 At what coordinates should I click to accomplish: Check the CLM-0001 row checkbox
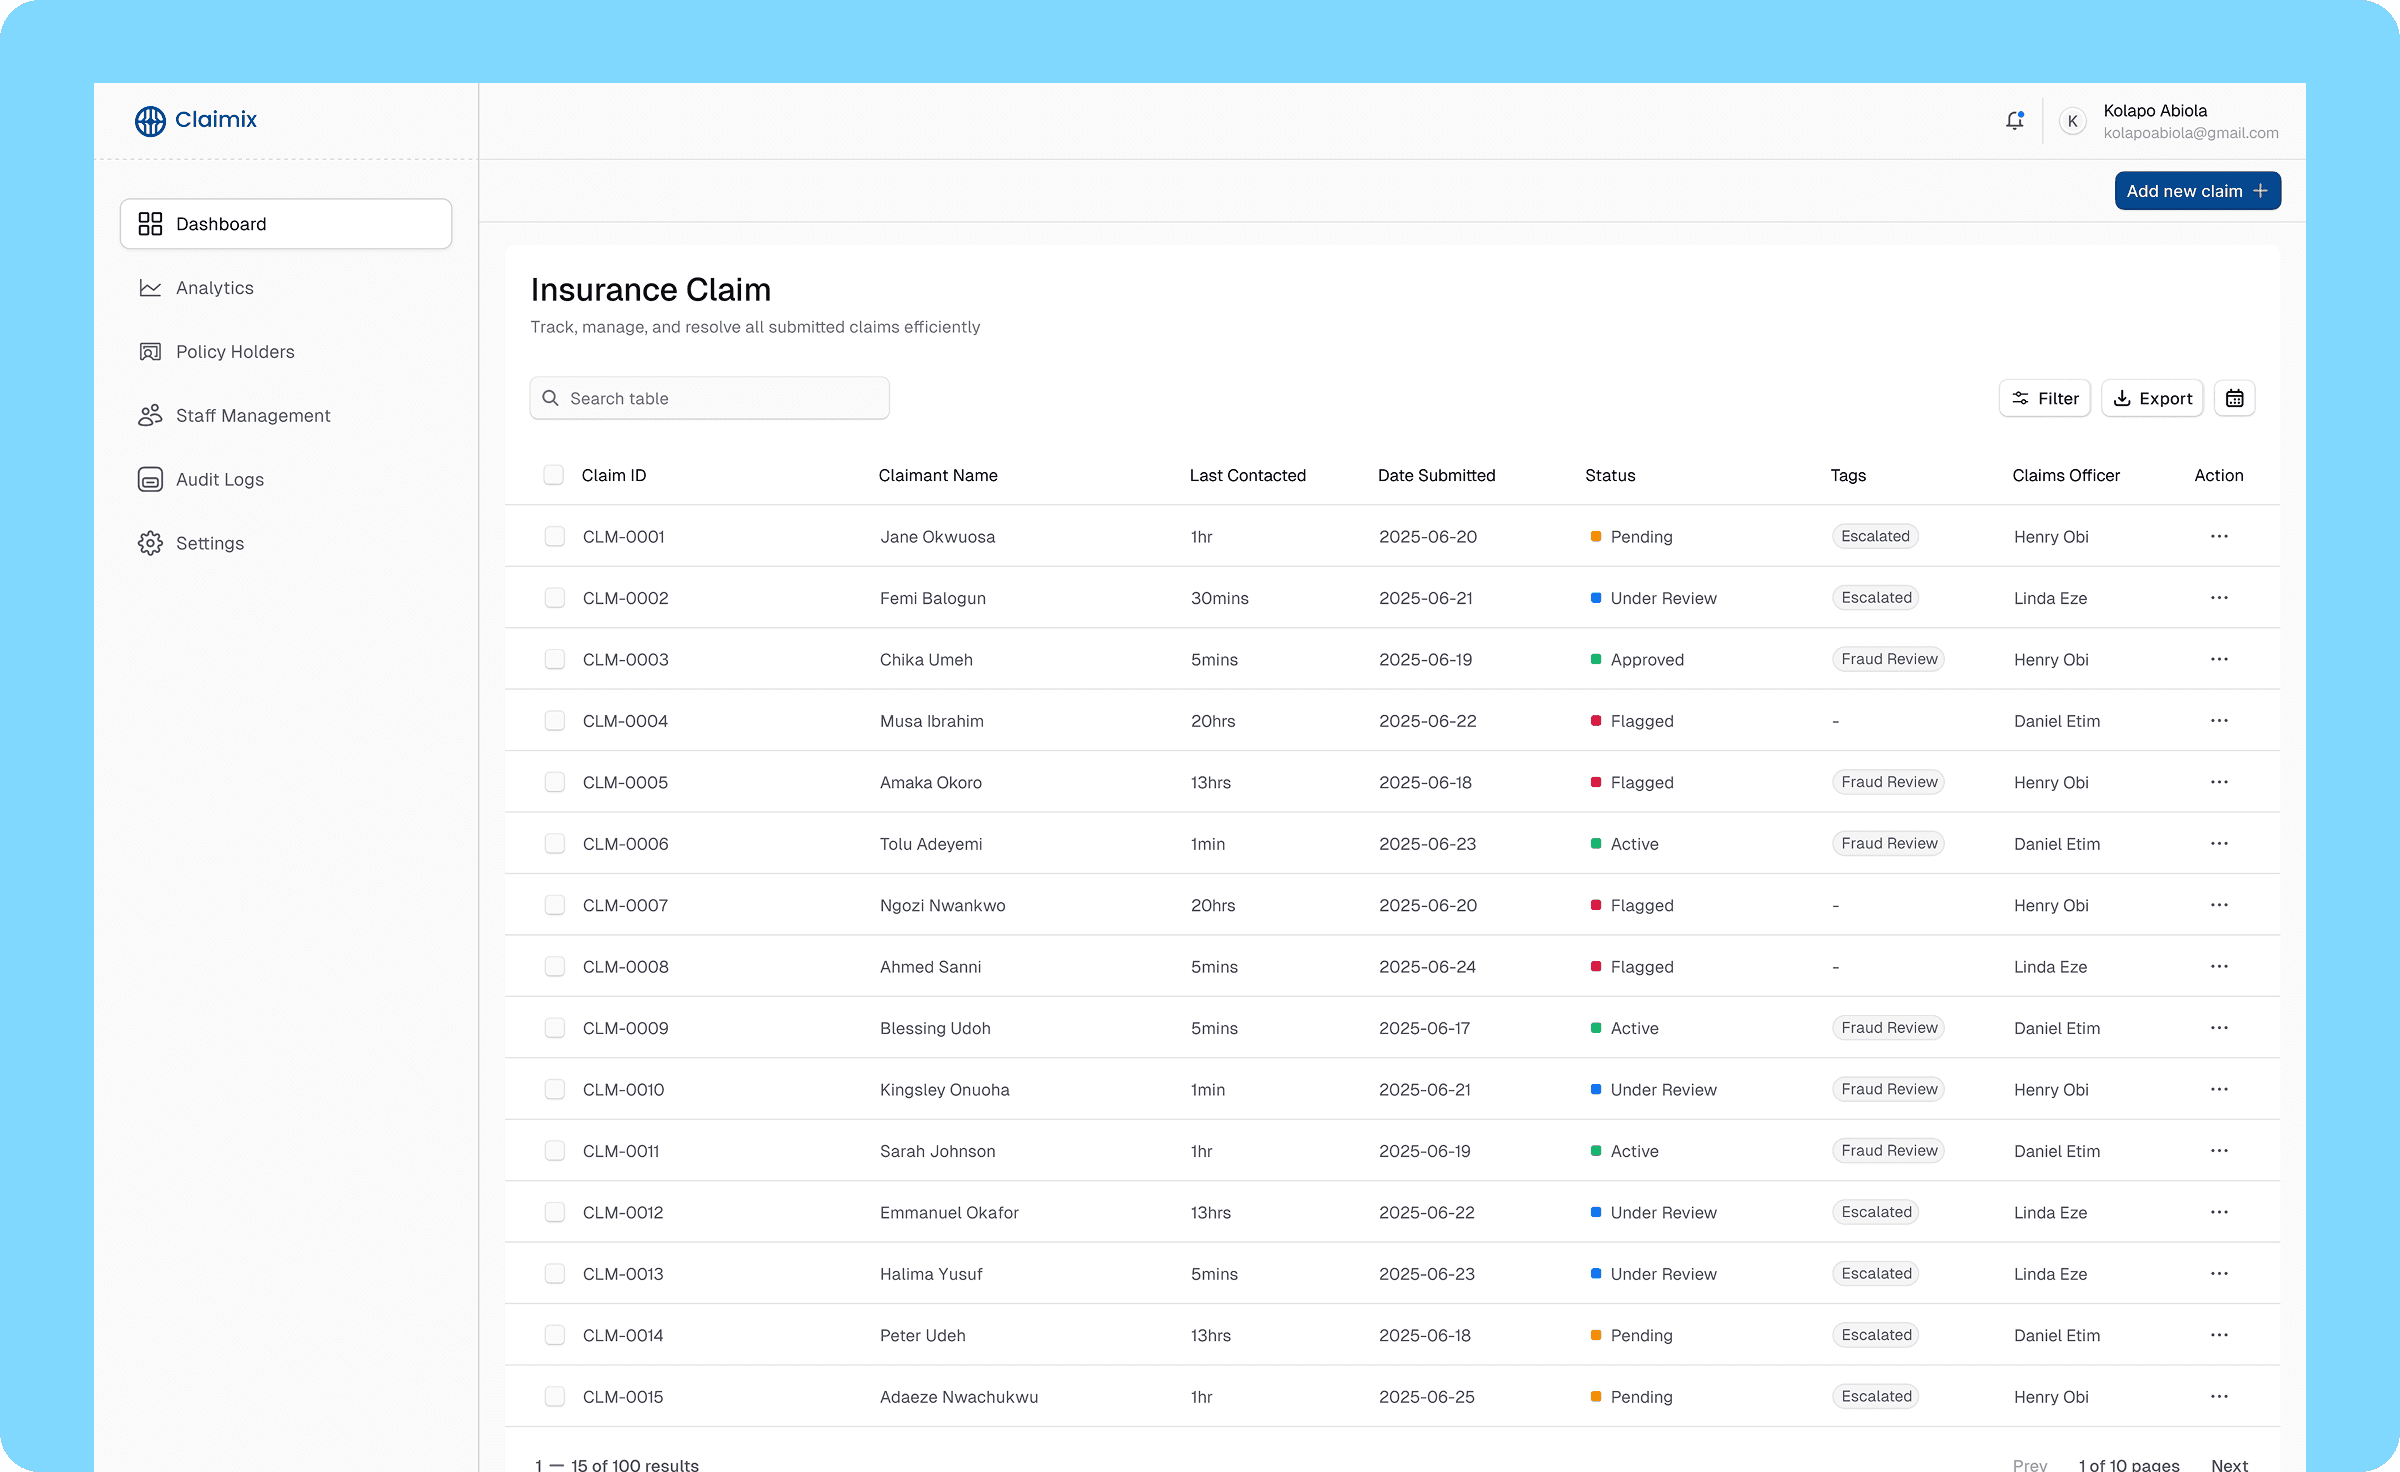coord(554,537)
